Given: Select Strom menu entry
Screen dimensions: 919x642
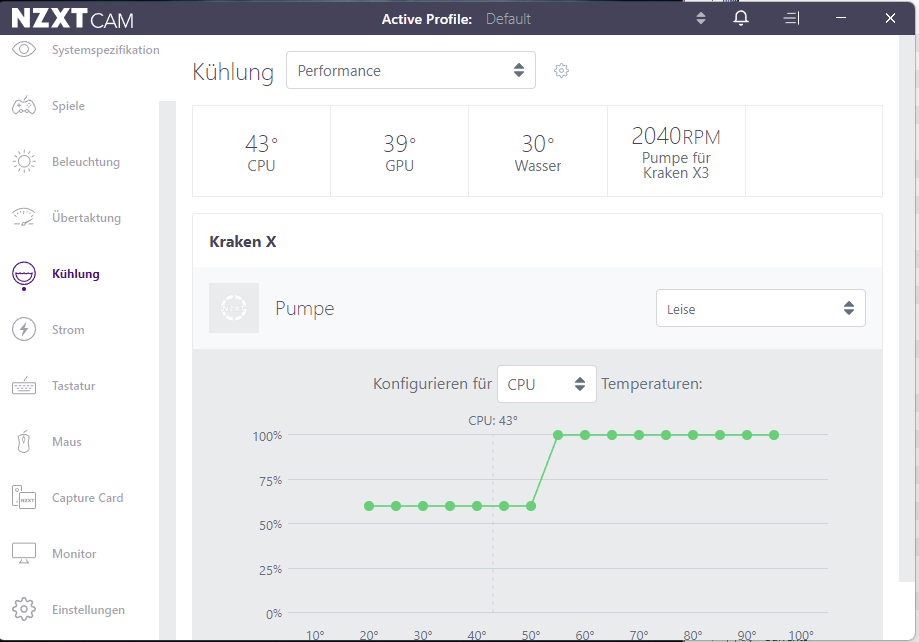Looking at the screenshot, I should 68,330.
